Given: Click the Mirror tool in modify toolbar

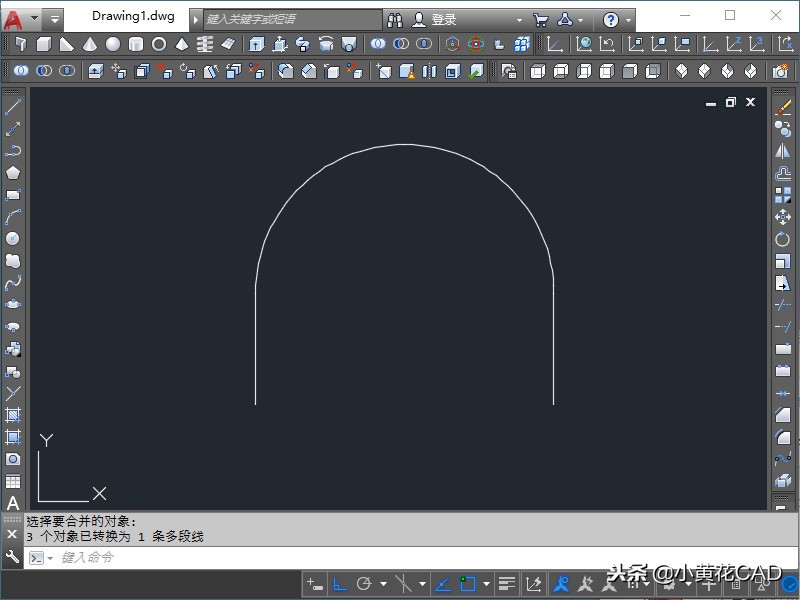Looking at the screenshot, I should pyautogui.click(x=783, y=151).
